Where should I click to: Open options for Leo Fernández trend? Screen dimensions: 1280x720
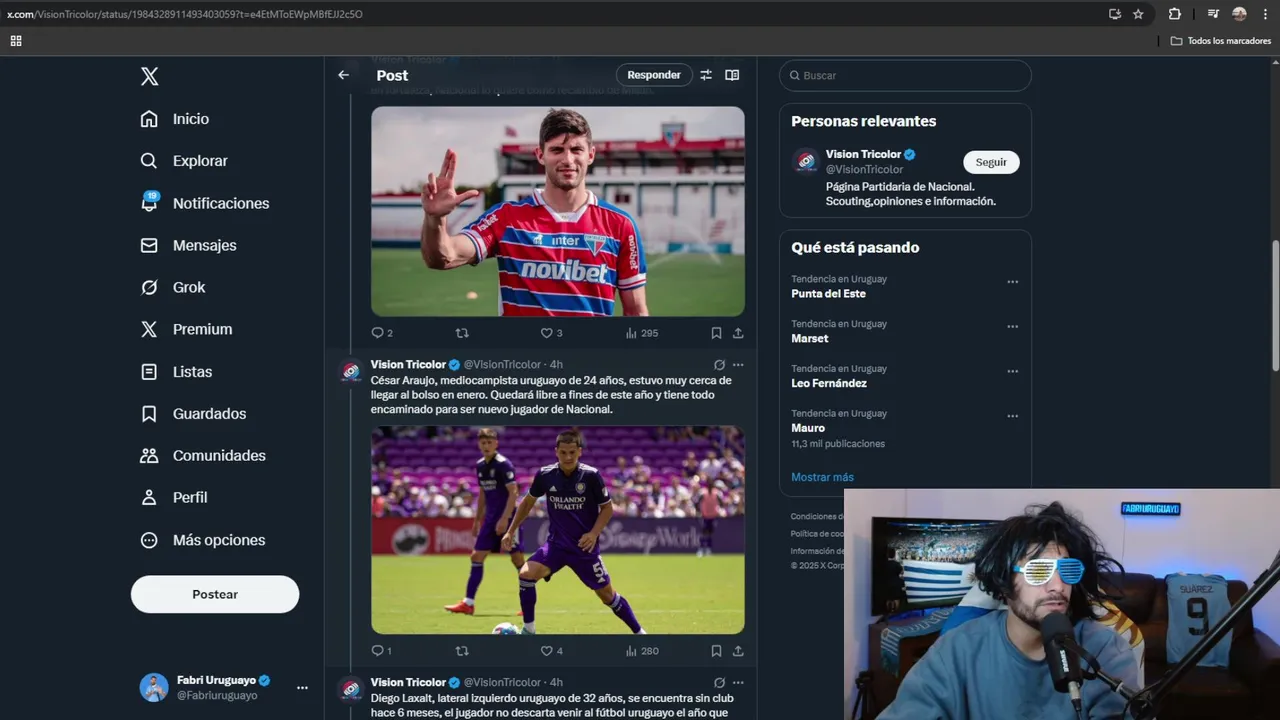pos(1012,372)
